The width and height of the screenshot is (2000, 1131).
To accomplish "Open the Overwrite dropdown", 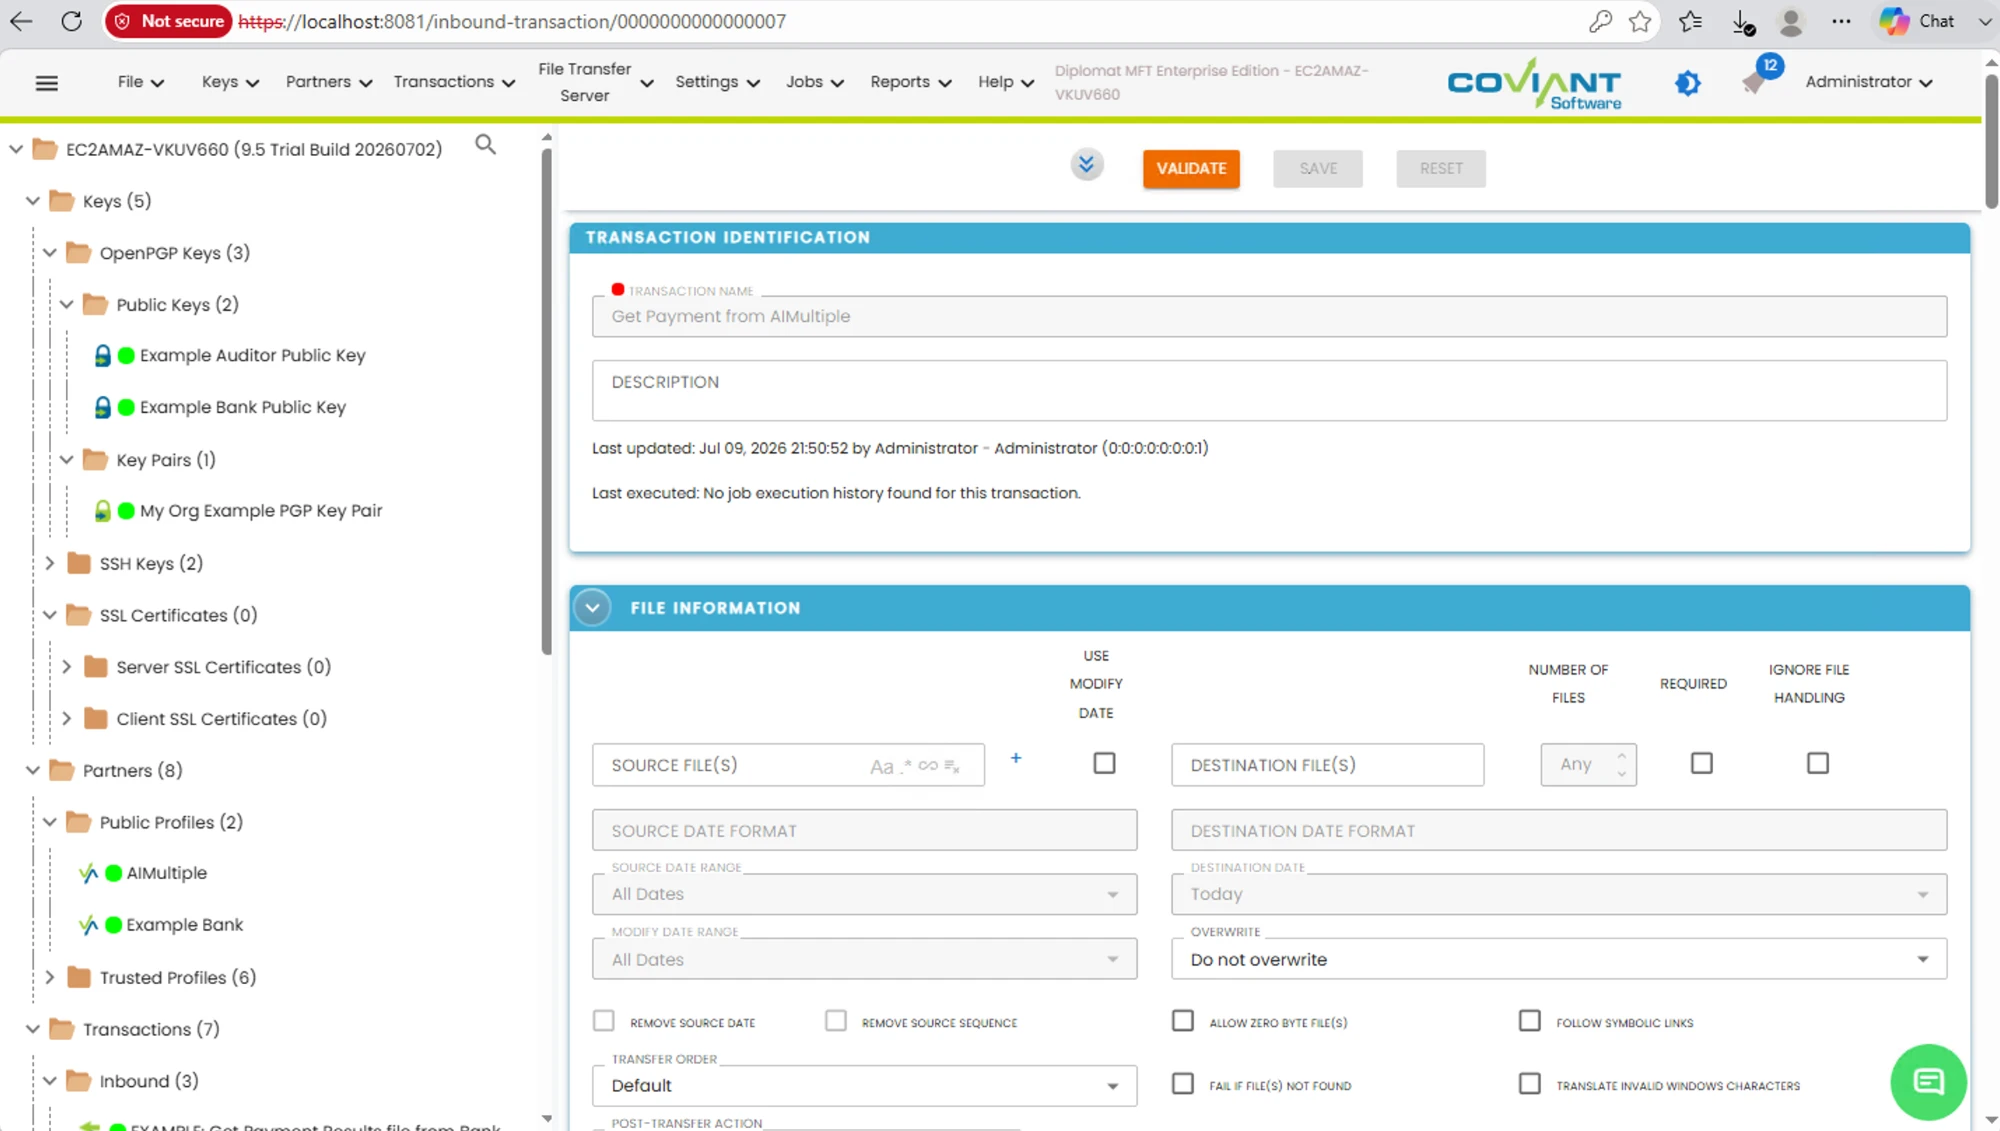I will (1558, 959).
